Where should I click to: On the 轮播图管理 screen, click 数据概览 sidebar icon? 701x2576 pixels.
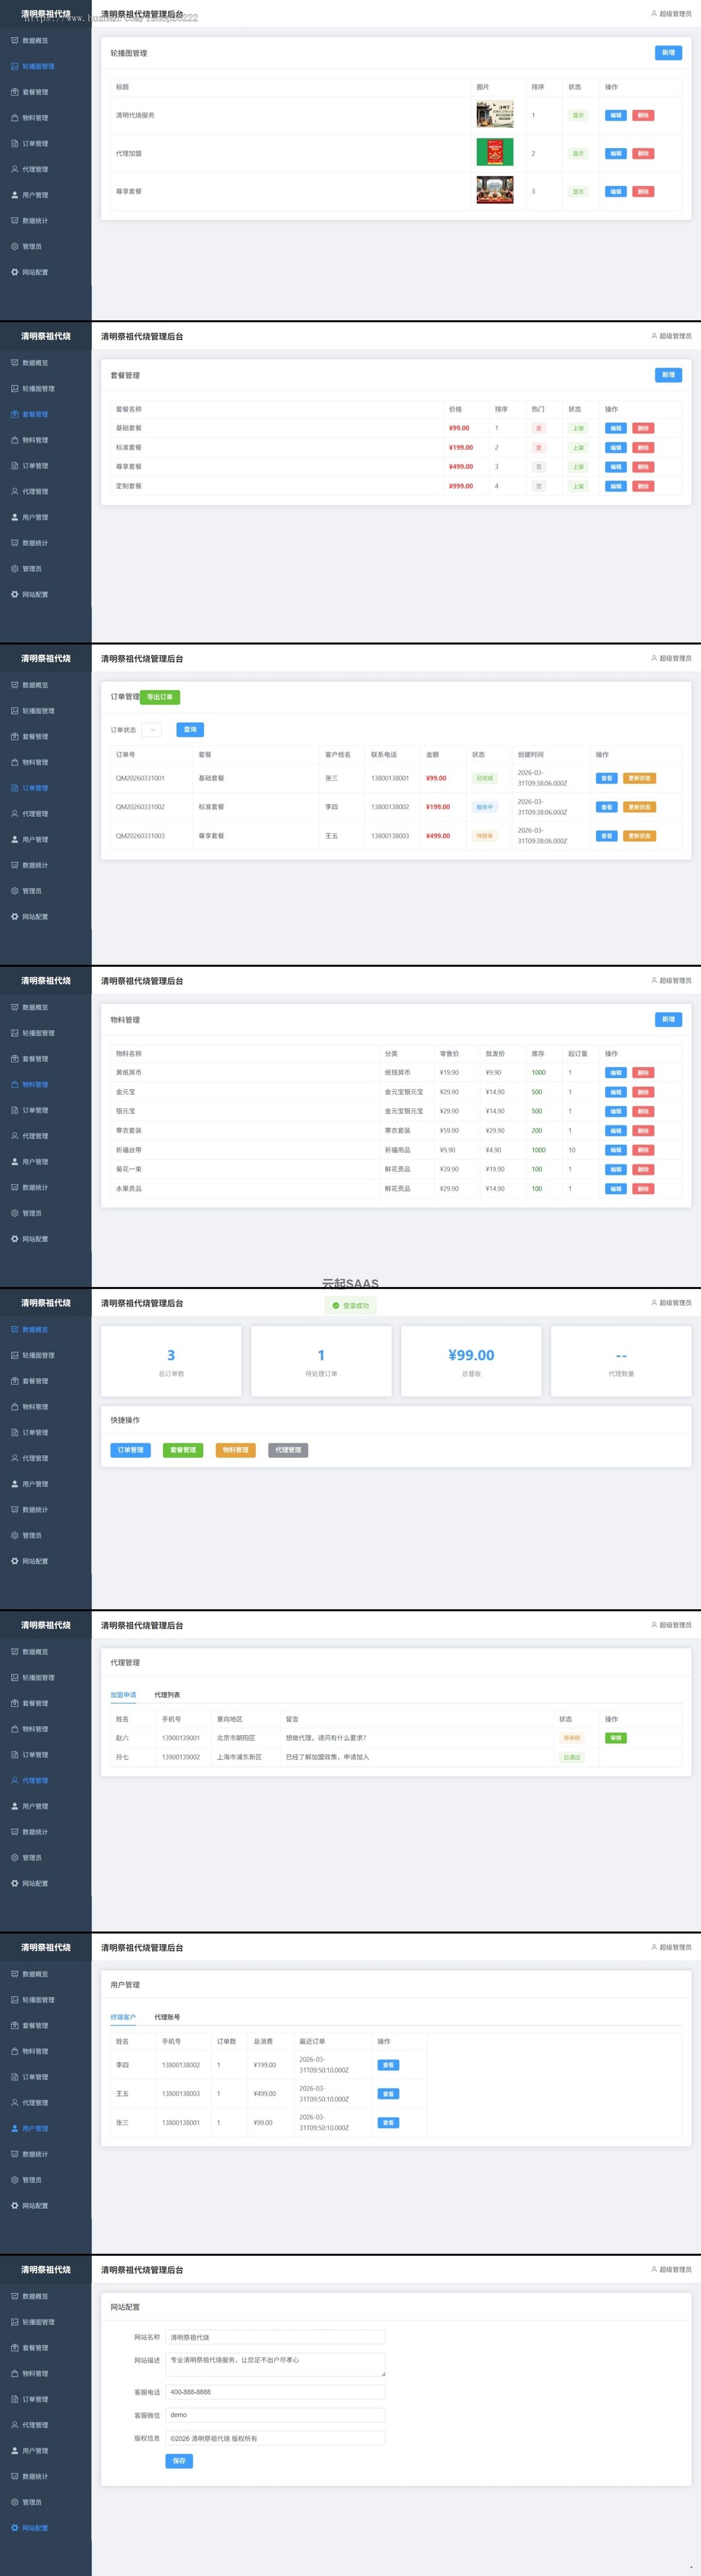pos(14,41)
